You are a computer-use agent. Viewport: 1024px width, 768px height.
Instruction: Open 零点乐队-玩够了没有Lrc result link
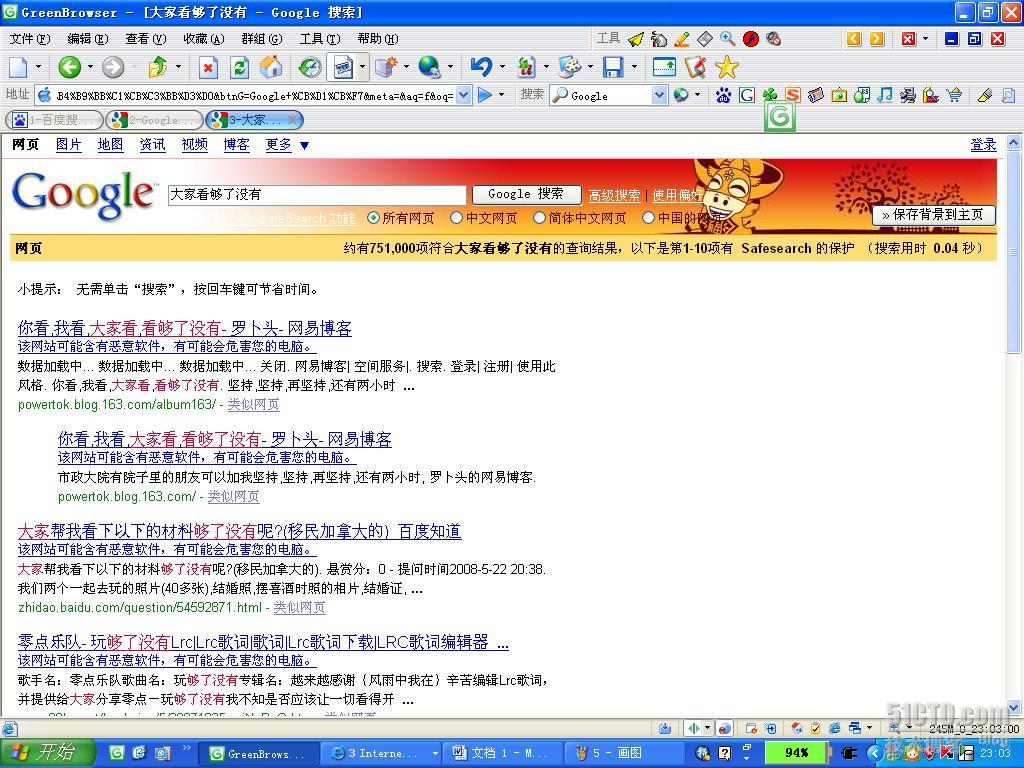coord(263,642)
